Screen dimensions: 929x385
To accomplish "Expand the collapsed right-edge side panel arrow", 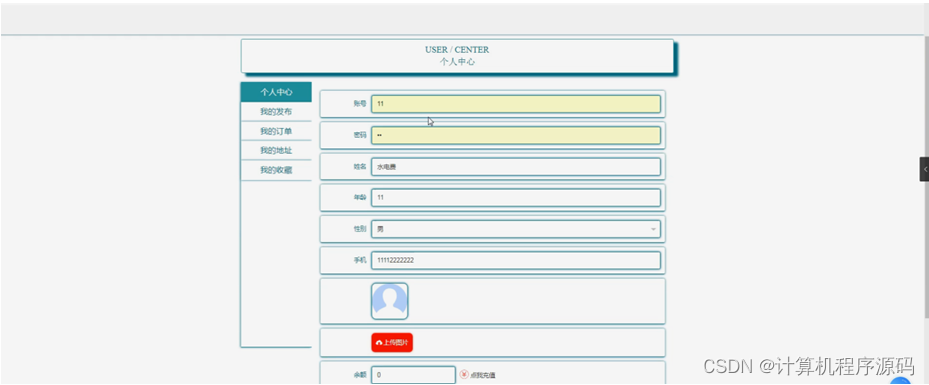I will 924,169.
